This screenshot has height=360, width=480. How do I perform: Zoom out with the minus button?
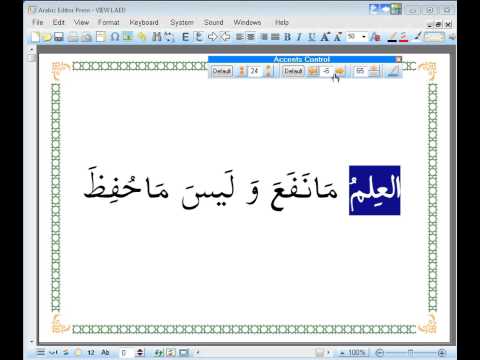pos(379,352)
